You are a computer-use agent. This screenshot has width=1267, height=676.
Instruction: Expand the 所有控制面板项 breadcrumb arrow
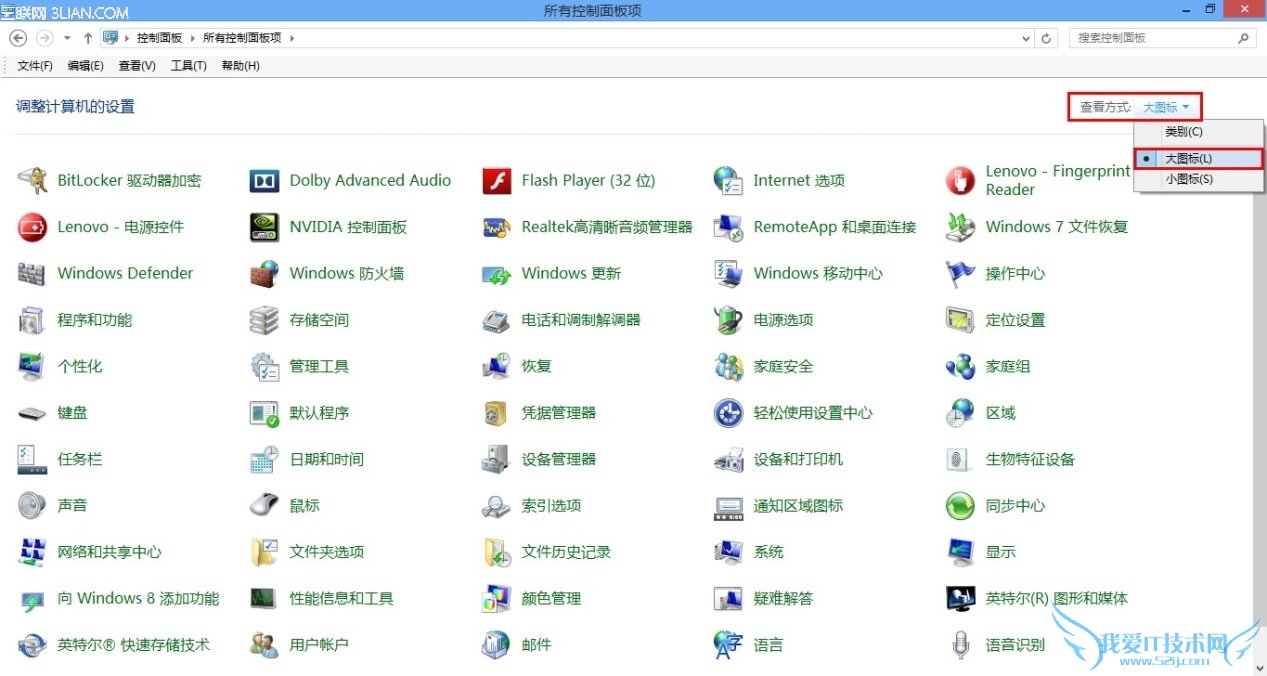pyautogui.click(x=292, y=38)
